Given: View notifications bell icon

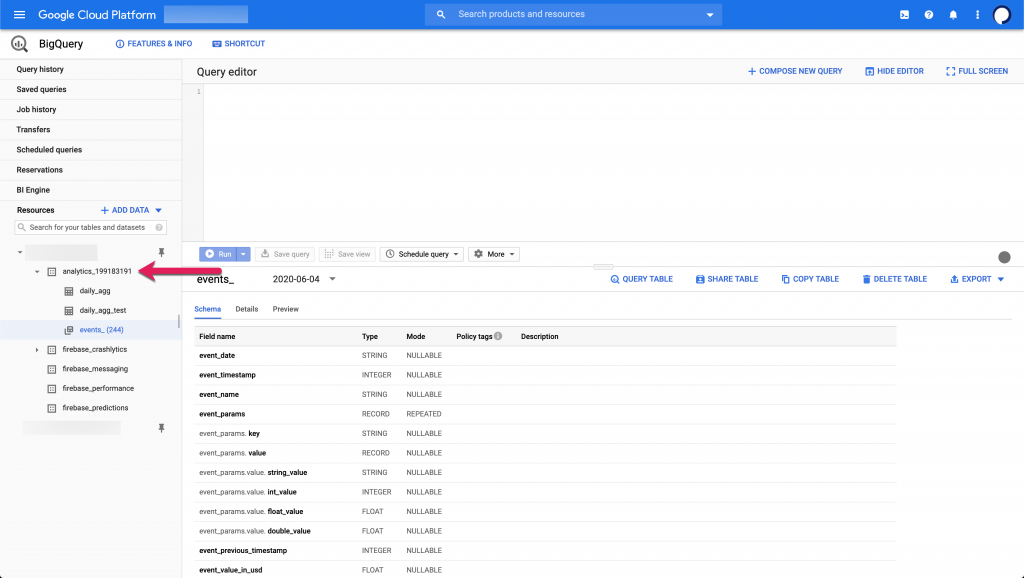Looking at the screenshot, I should tap(953, 15).
